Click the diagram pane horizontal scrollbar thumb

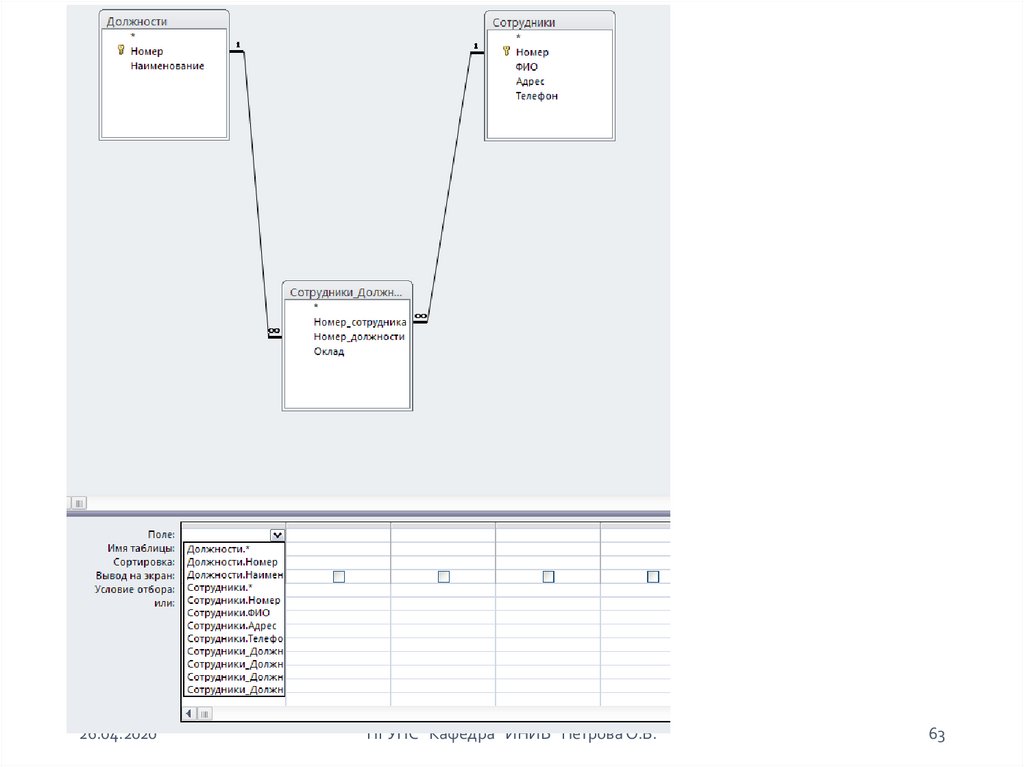tap(80, 503)
